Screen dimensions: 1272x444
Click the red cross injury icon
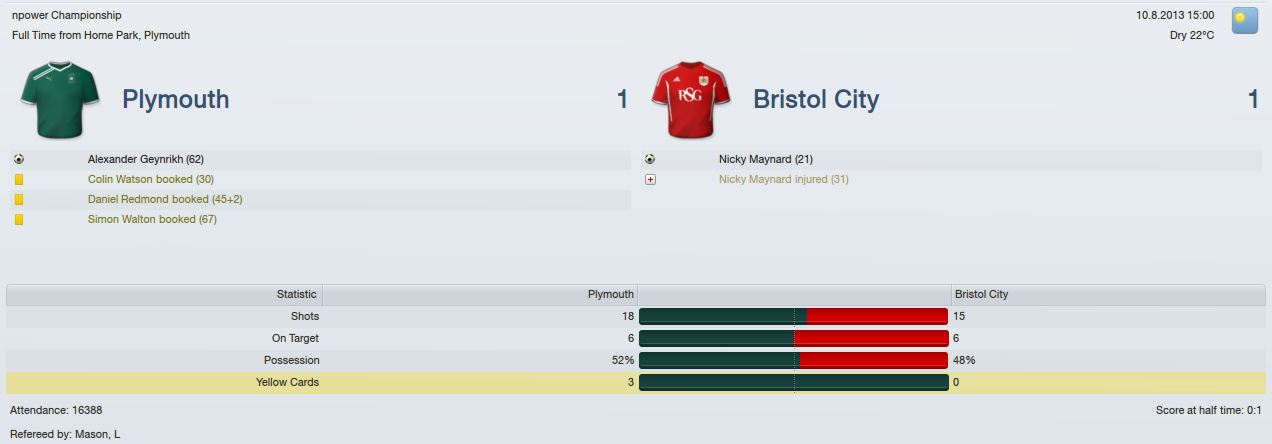tap(650, 179)
